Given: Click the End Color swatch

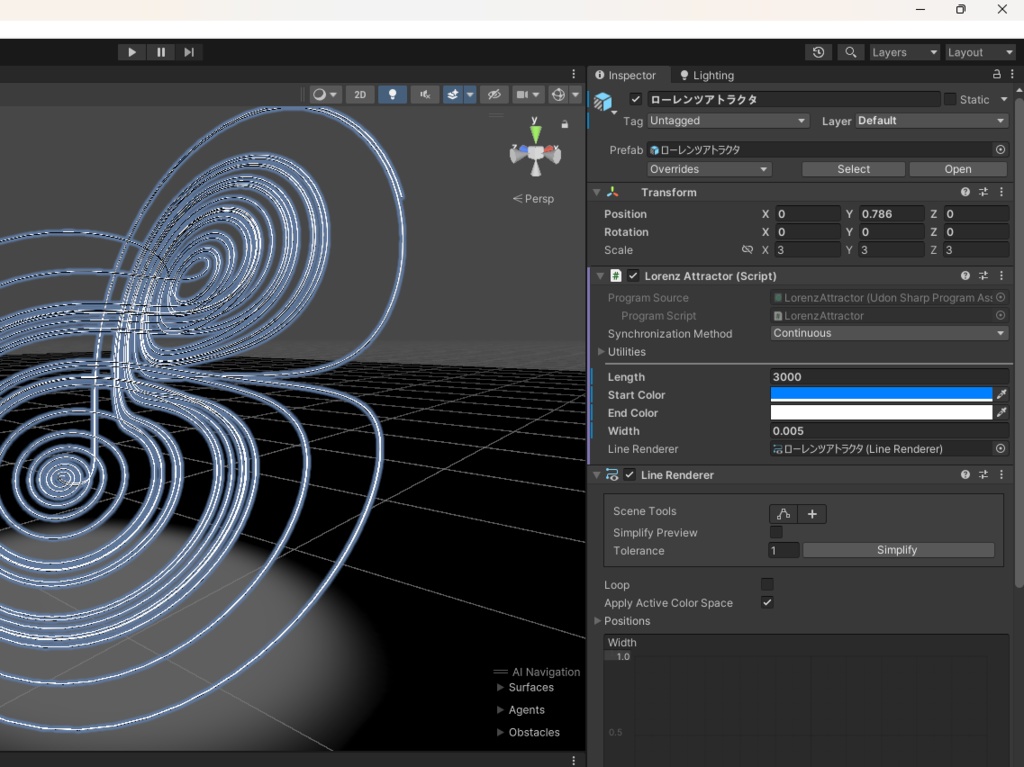Looking at the screenshot, I should click(x=881, y=413).
